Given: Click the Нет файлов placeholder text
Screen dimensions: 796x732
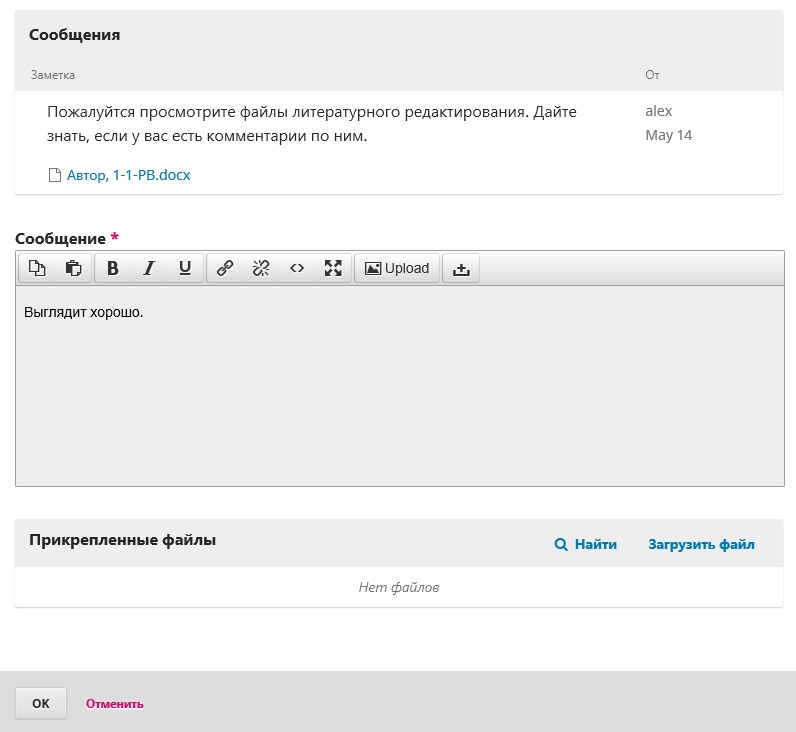Looking at the screenshot, I should (x=399, y=587).
